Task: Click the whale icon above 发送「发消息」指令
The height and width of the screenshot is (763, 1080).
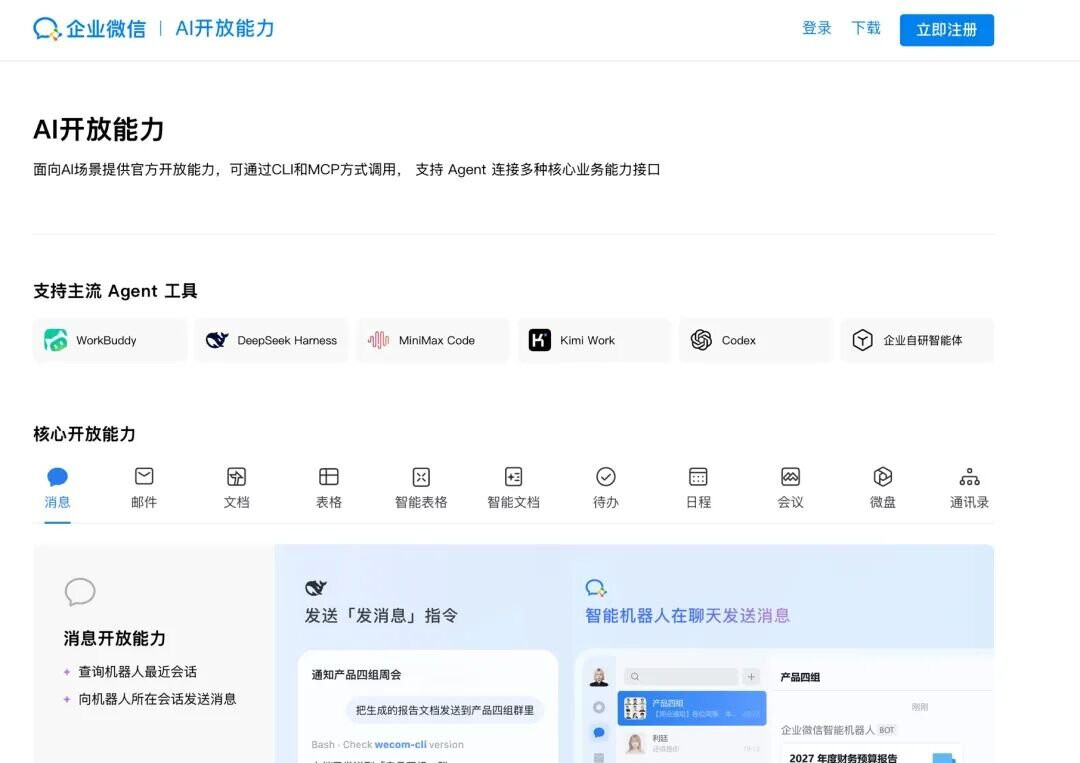Action: [x=315, y=587]
